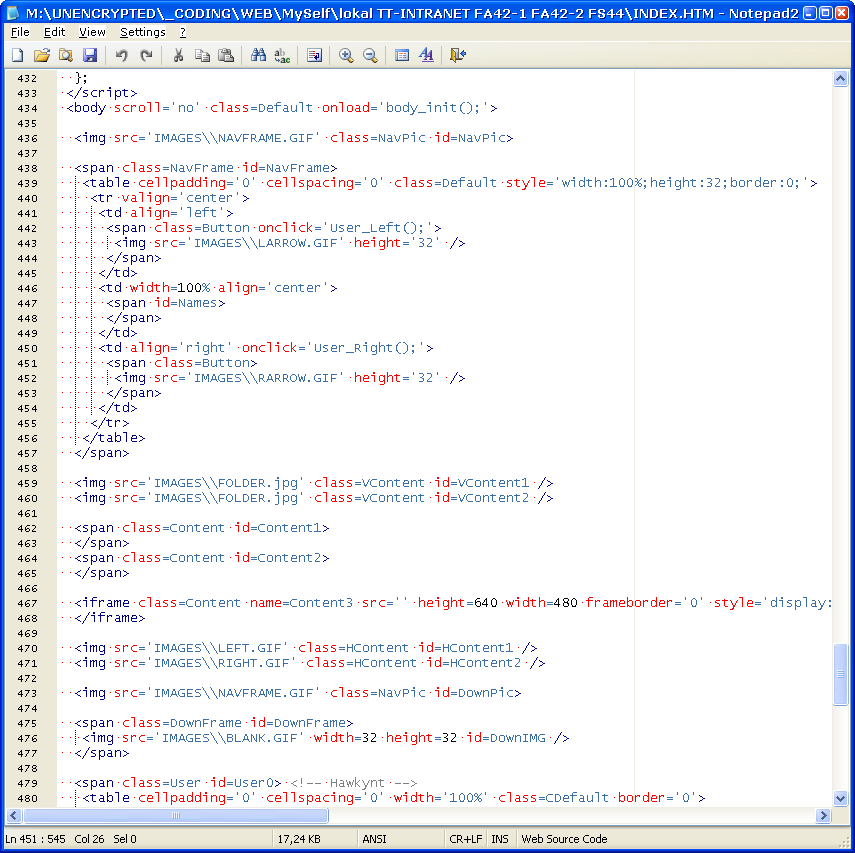Cut selection using the scissors icon
855x853 pixels.
point(178,55)
